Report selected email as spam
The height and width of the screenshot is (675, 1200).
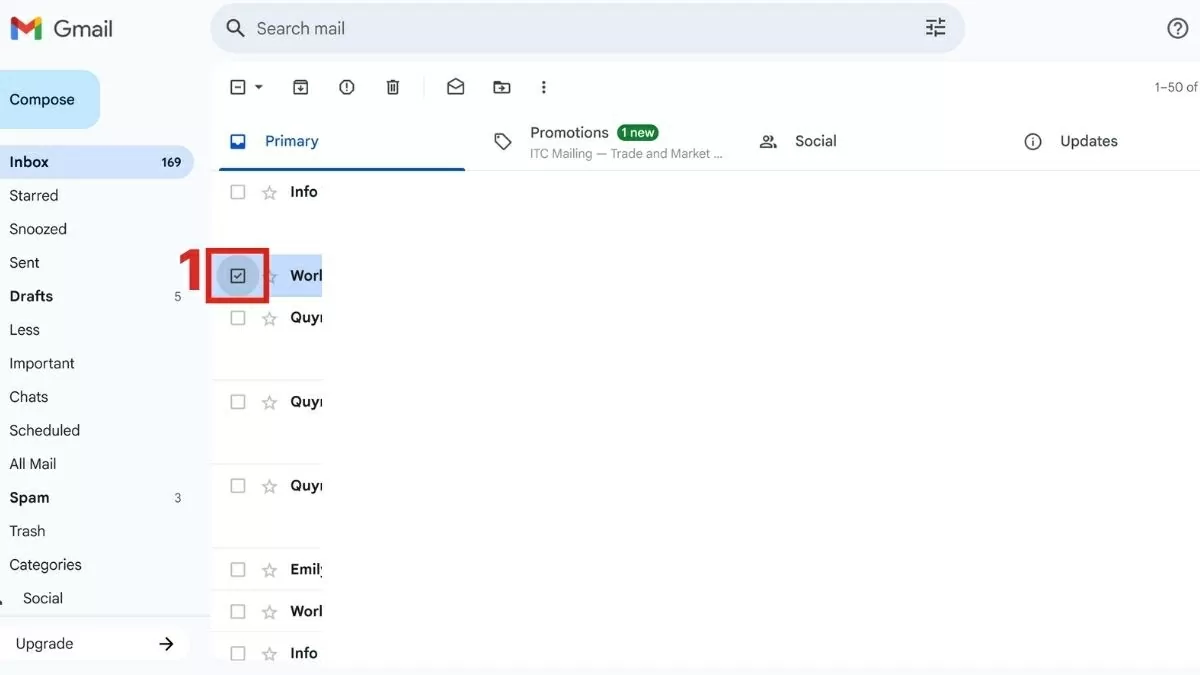click(347, 87)
